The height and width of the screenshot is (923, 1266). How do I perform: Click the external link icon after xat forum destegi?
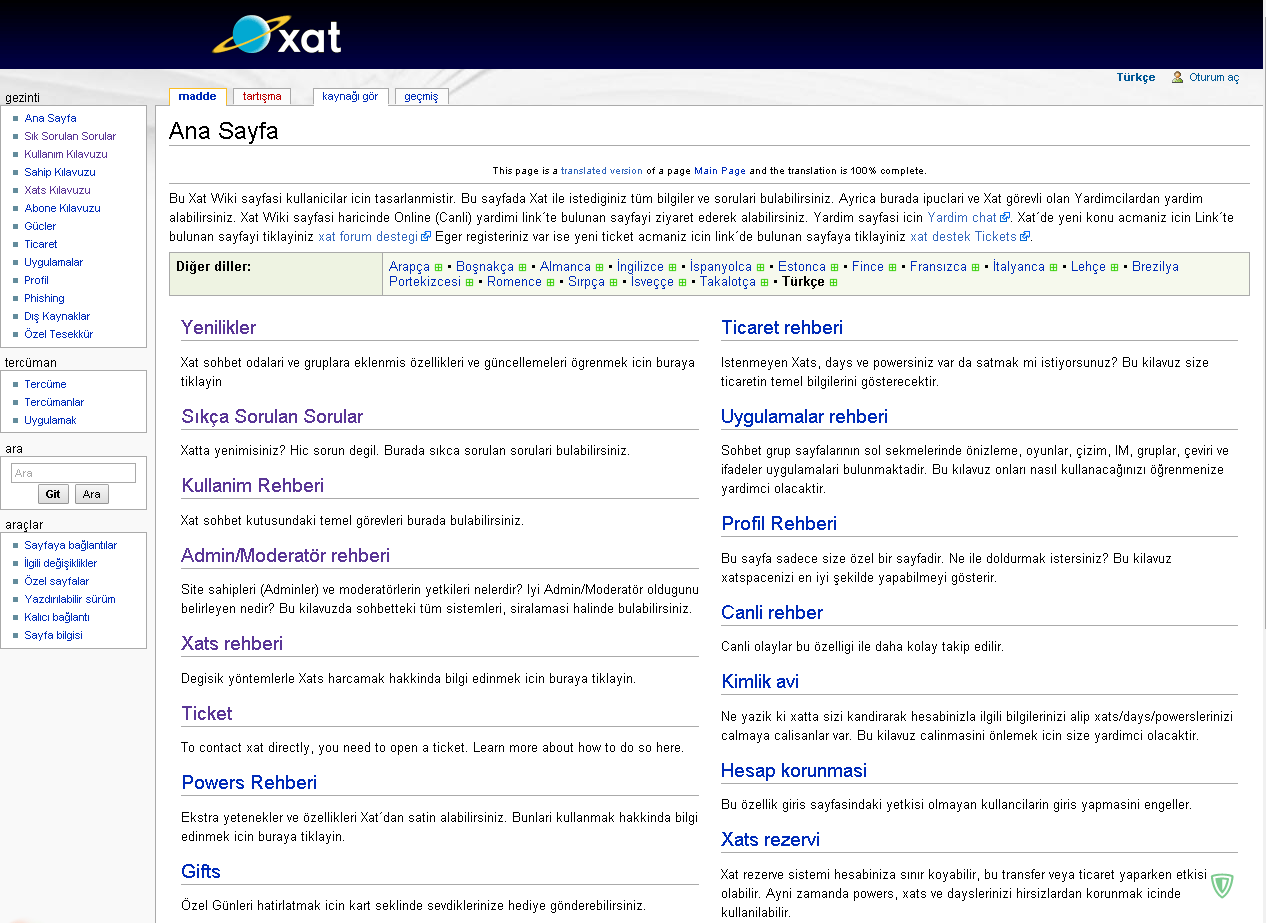click(426, 237)
